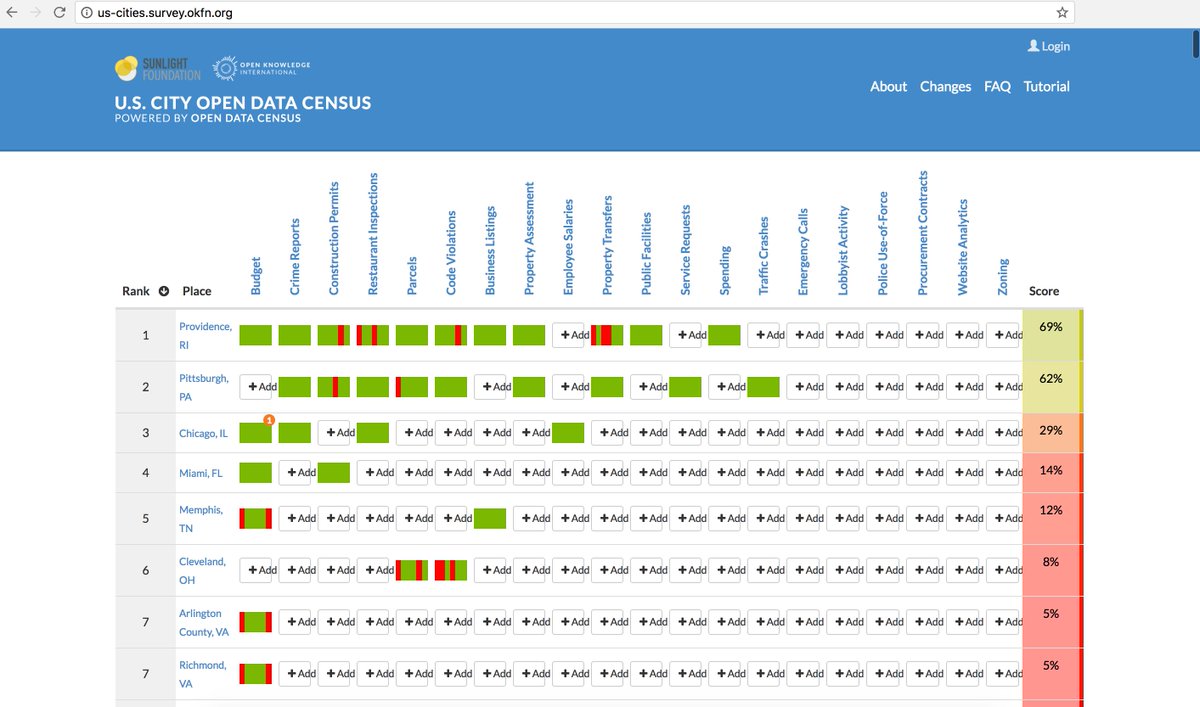Click Providence 69% score cell
Screen dimensions: 1200x707
tap(1053, 335)
